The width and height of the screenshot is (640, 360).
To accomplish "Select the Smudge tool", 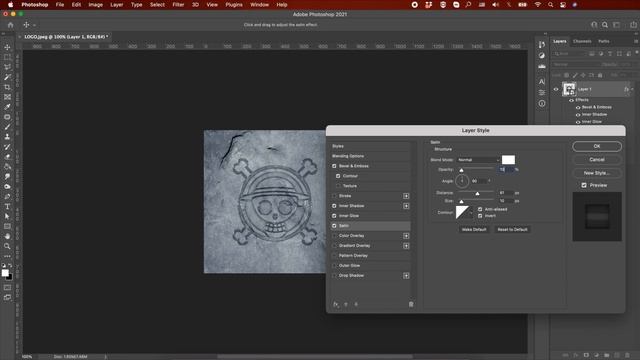I will (x=7, y=176).
